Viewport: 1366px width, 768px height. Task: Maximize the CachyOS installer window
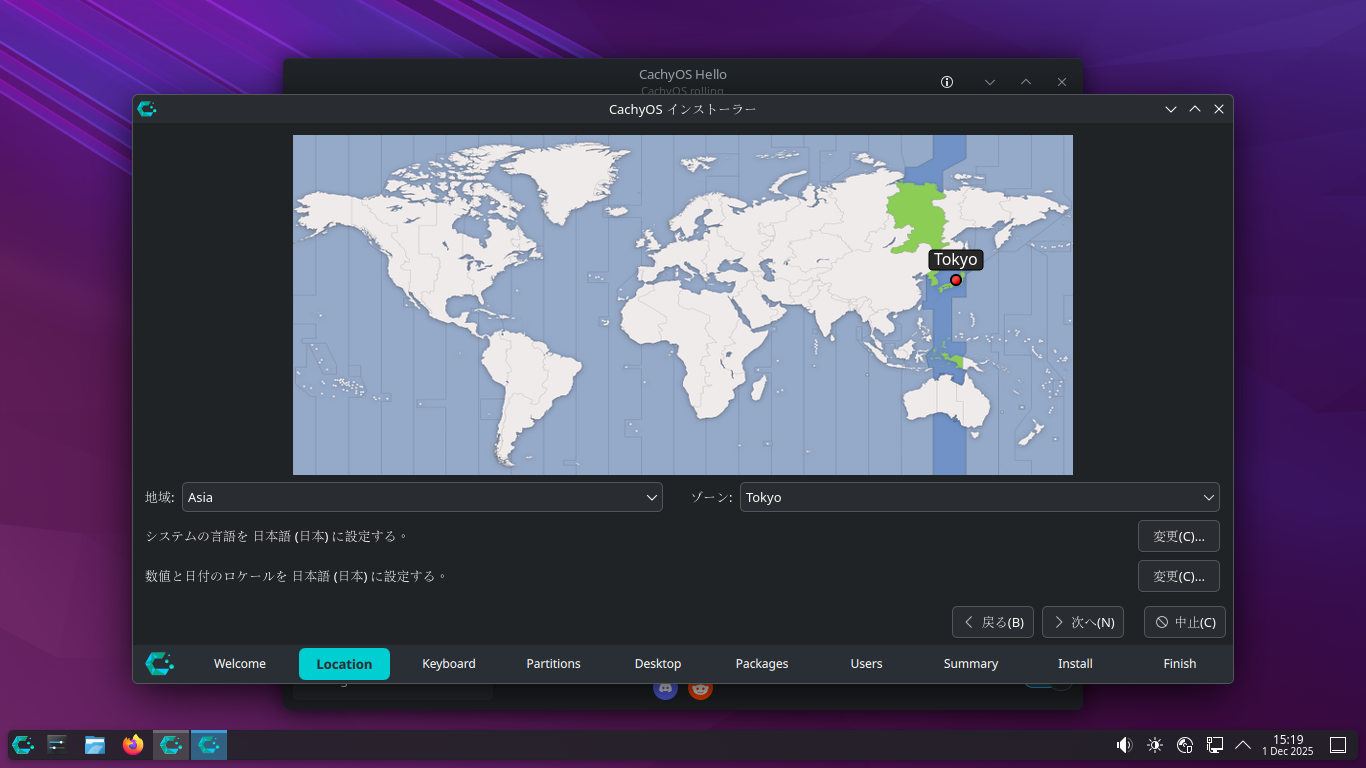[x=1195, y=109]
